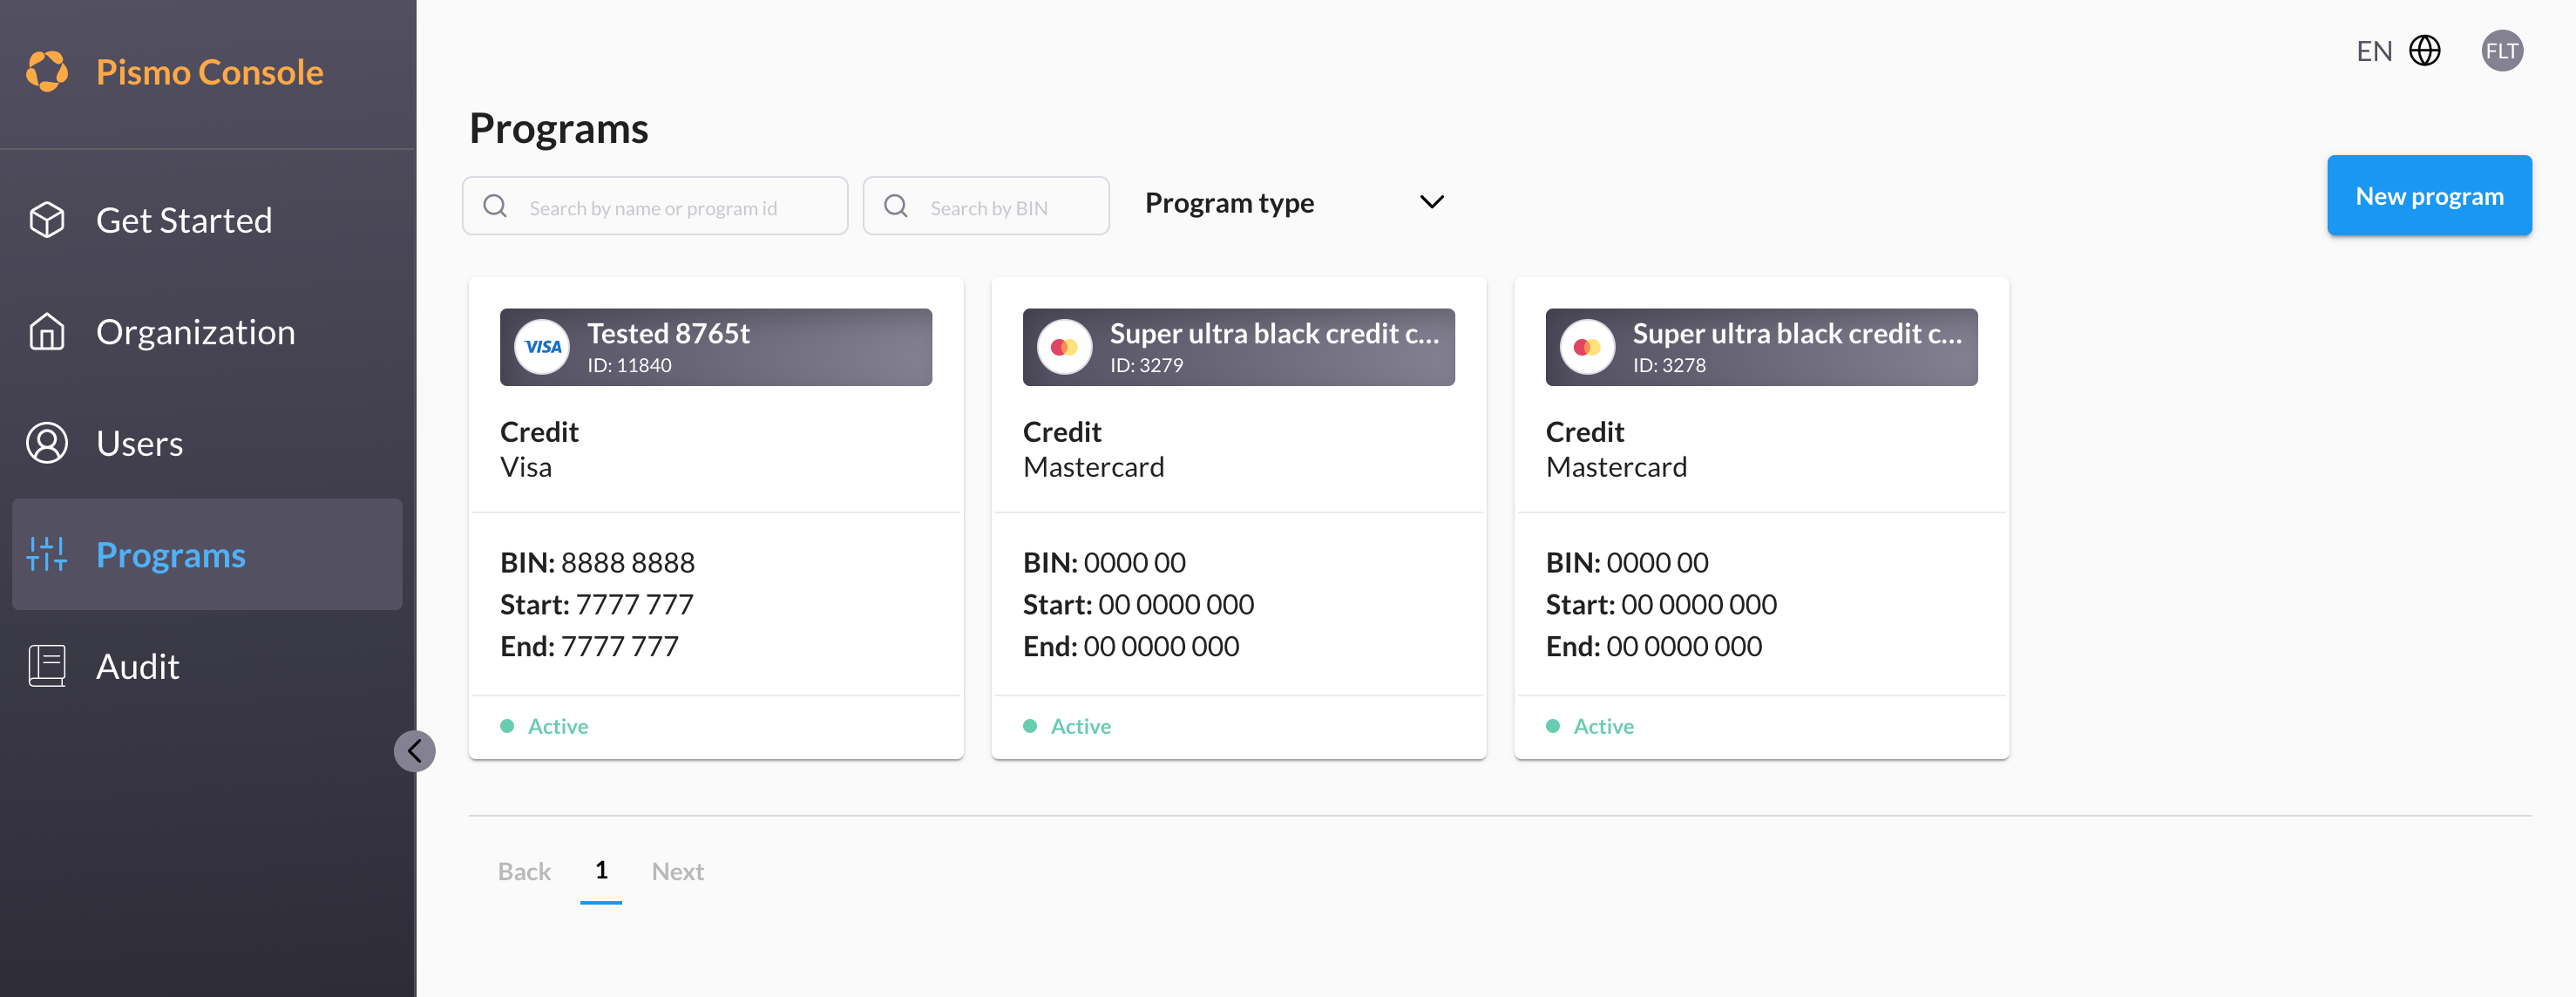Screen dimensions: 2576x997
Task: Click the Programs sliders icon
Action: (x=47, y=554)
